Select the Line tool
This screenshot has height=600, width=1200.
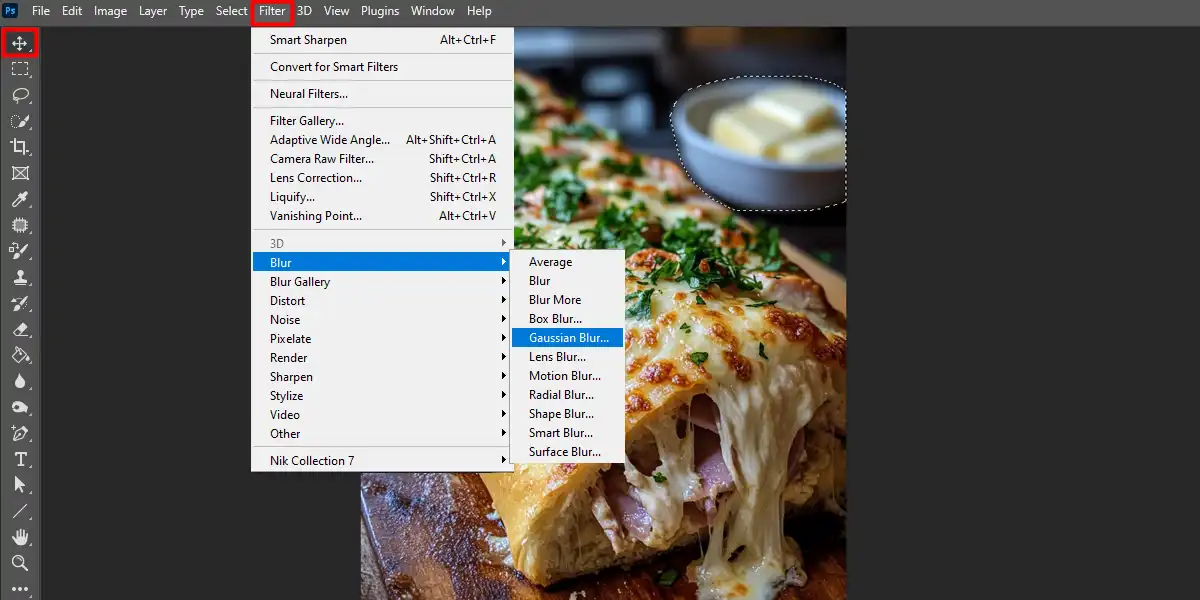pyautogui.click(x=20, y=511)
